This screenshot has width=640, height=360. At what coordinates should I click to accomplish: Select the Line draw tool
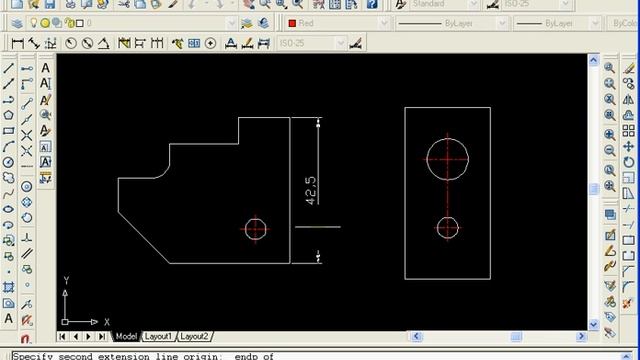tap(9, 68)
